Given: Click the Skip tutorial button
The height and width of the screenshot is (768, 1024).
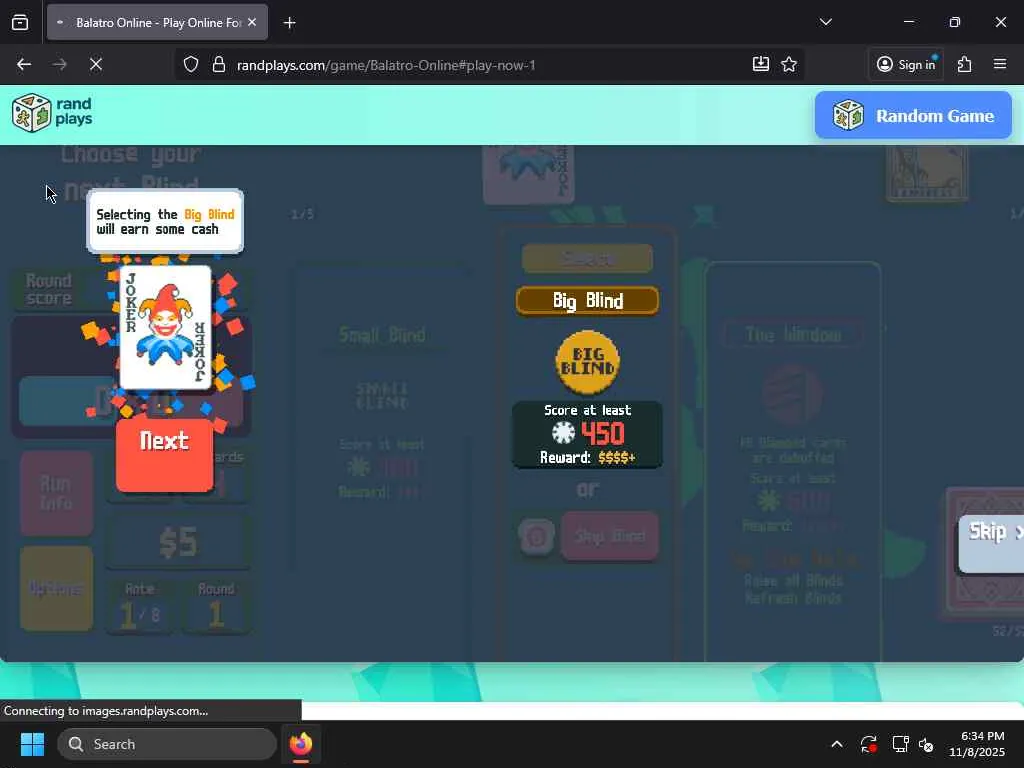Looking at the screenshot, I should (x=991, y=543).
